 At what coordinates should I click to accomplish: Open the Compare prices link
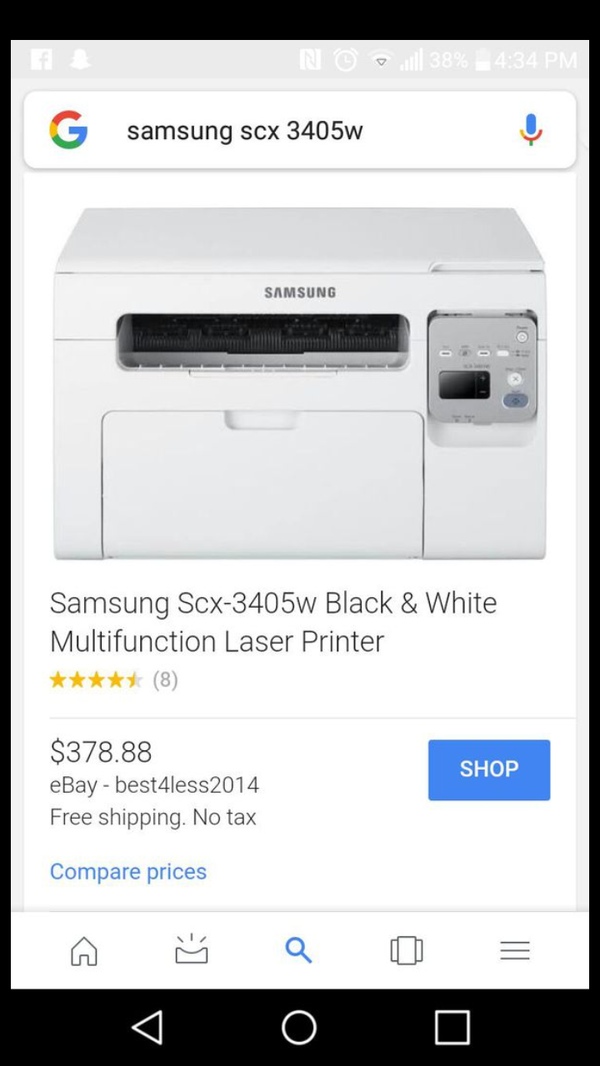pos(128,872)
